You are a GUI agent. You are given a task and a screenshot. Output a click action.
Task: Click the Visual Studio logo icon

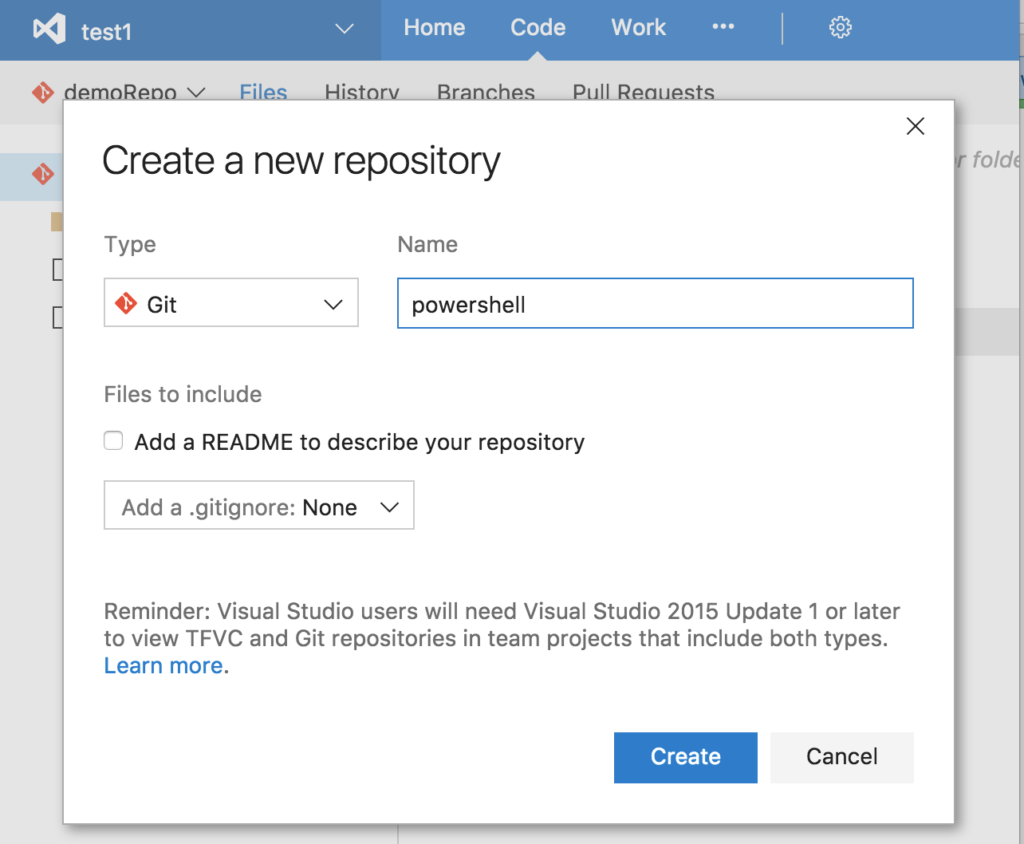click(49, 29)
